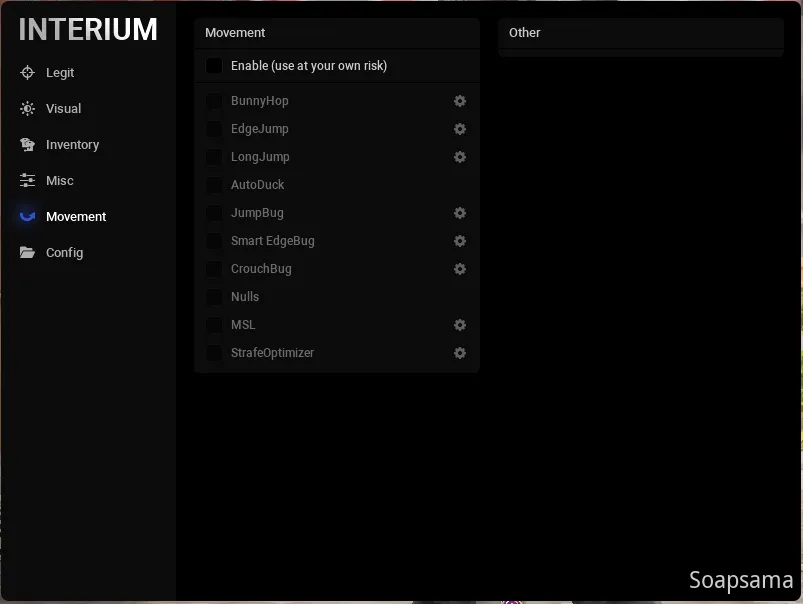
Task: Go to the Inventory tab
Action: (72, 145)
